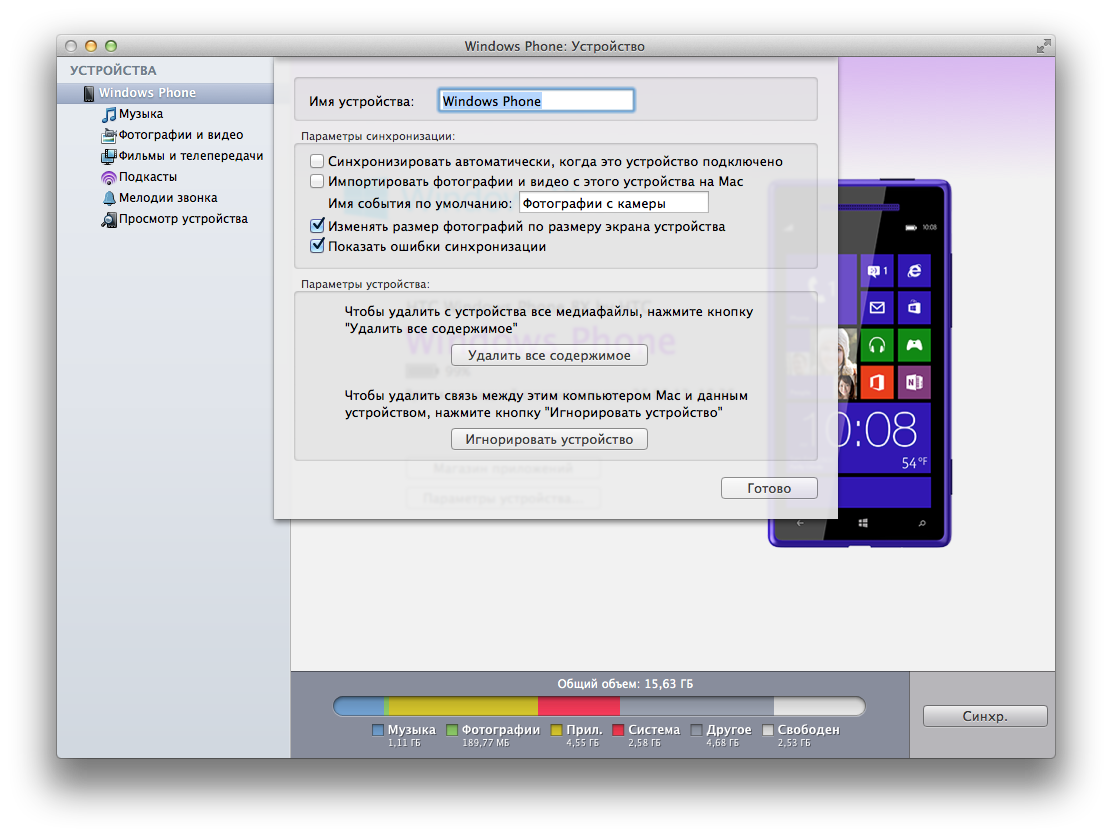This screenshot has width=1112, height=837.
Task: Open Фотографии и видео section
Action: coord(180,135)
